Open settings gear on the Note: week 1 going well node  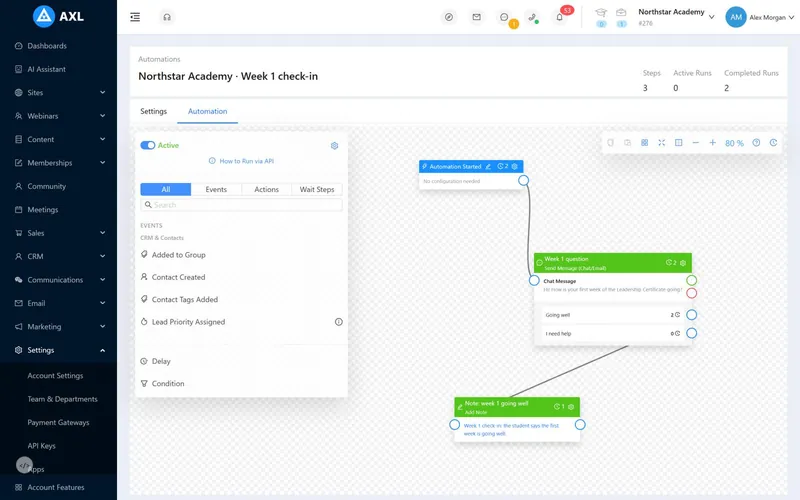click(x=571, y=407)
